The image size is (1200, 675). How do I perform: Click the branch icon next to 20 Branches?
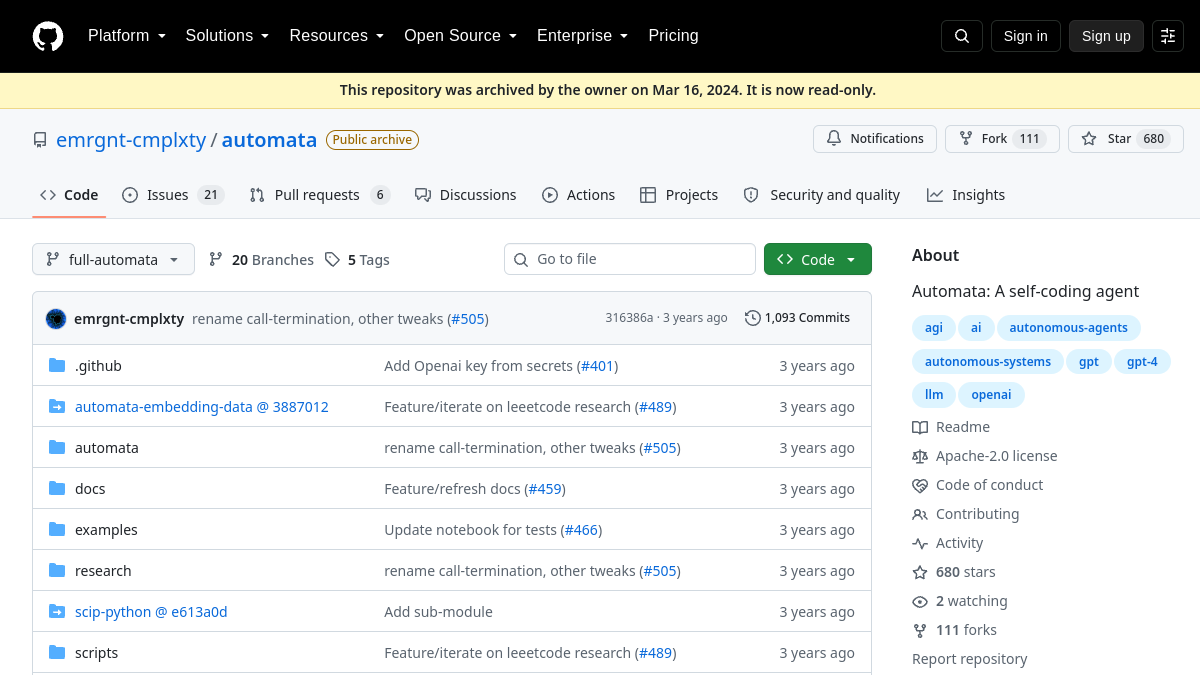pyautogui.click(x=216, y=260)
